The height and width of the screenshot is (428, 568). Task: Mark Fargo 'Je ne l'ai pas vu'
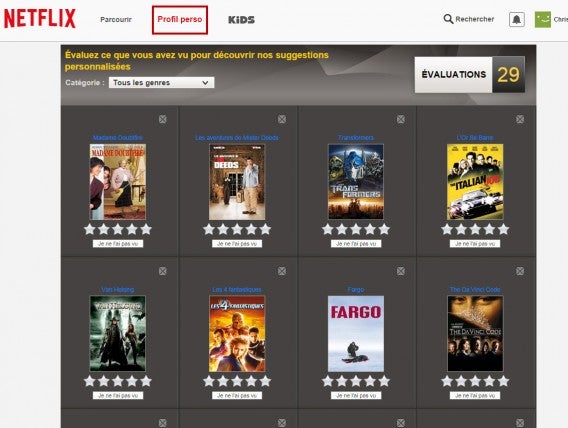tap(356, 395)
